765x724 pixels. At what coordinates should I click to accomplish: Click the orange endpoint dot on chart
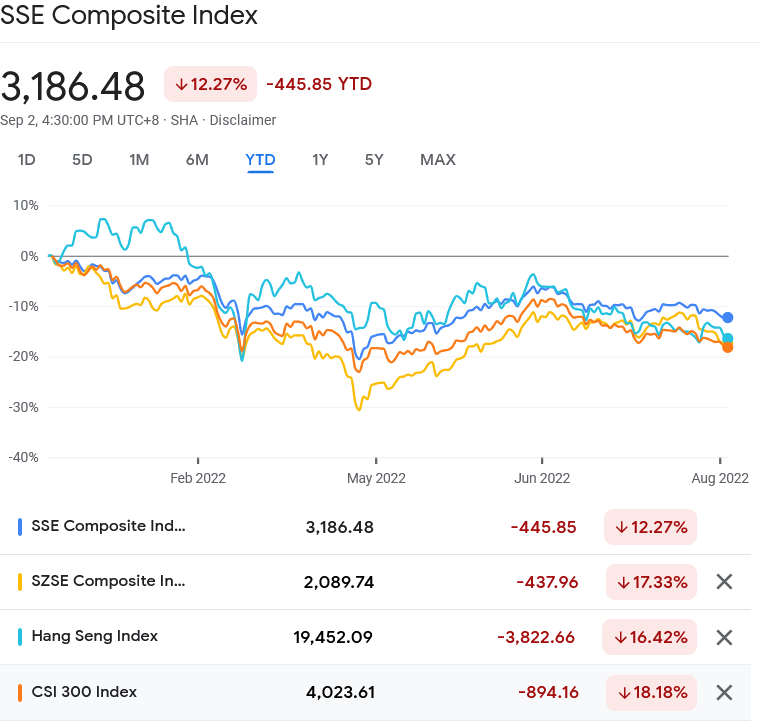point(727,347)
